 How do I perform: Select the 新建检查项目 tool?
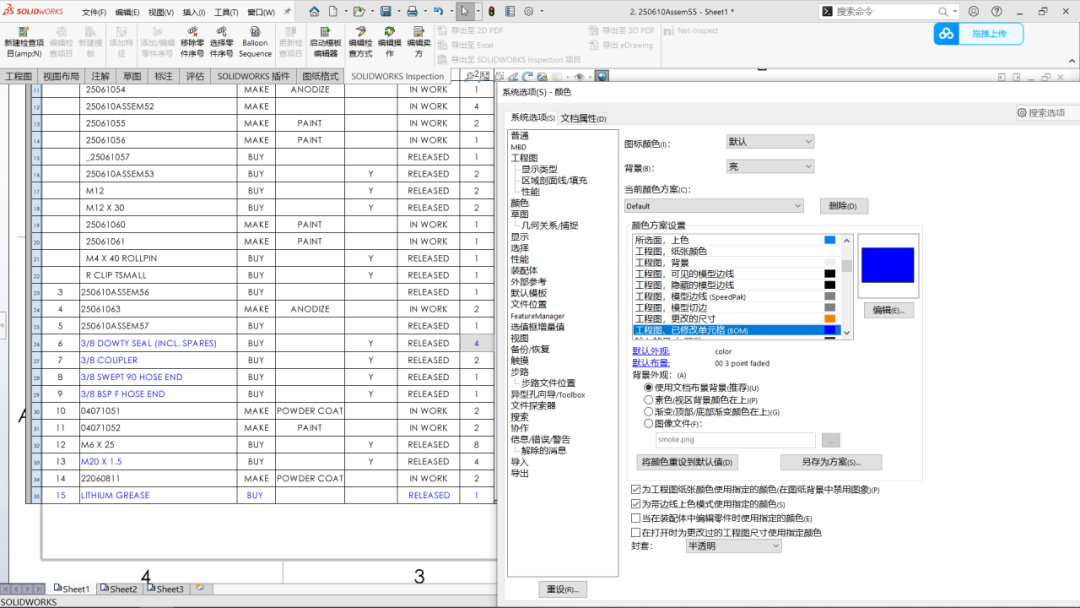coord(22,42)
